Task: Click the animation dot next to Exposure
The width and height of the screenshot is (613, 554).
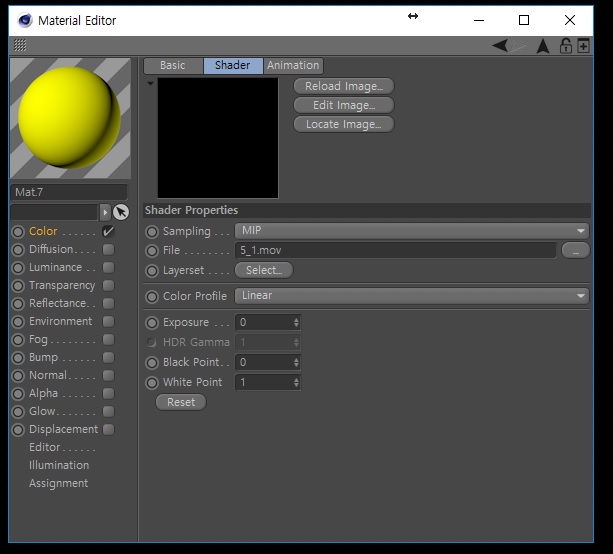Action: [x=152, y=323]
